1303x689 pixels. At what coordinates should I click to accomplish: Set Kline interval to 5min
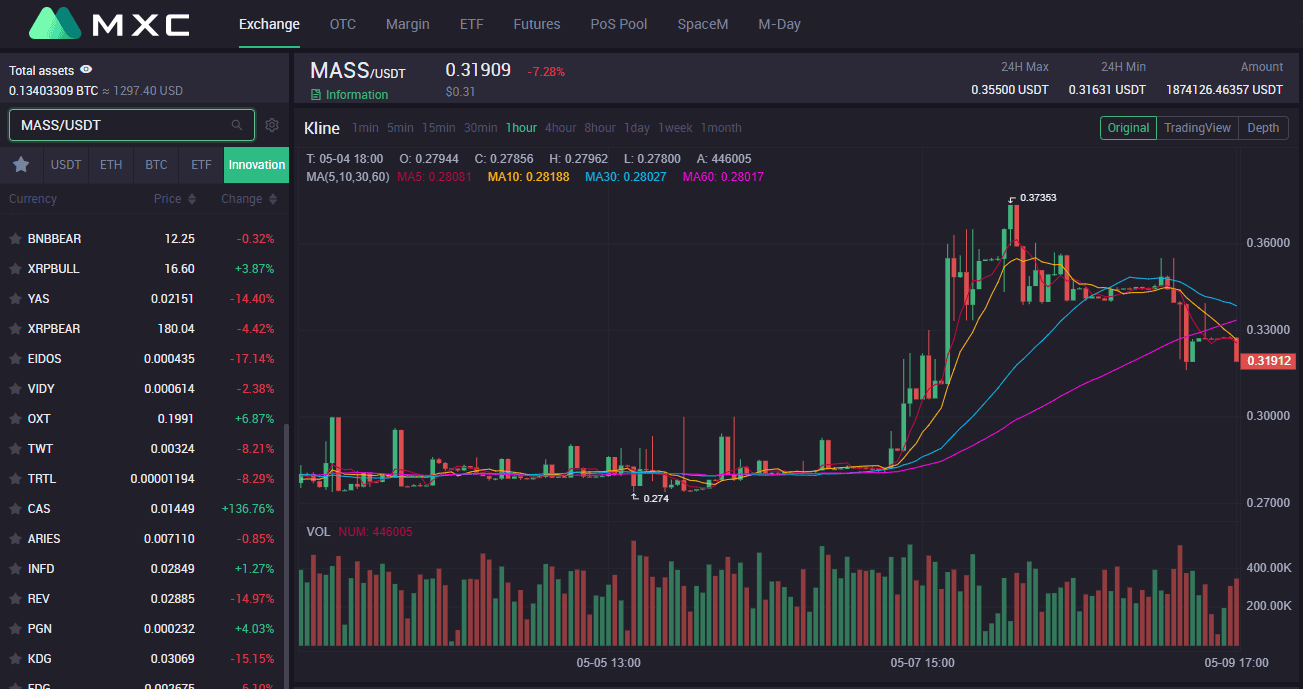(x=400, y=128)
